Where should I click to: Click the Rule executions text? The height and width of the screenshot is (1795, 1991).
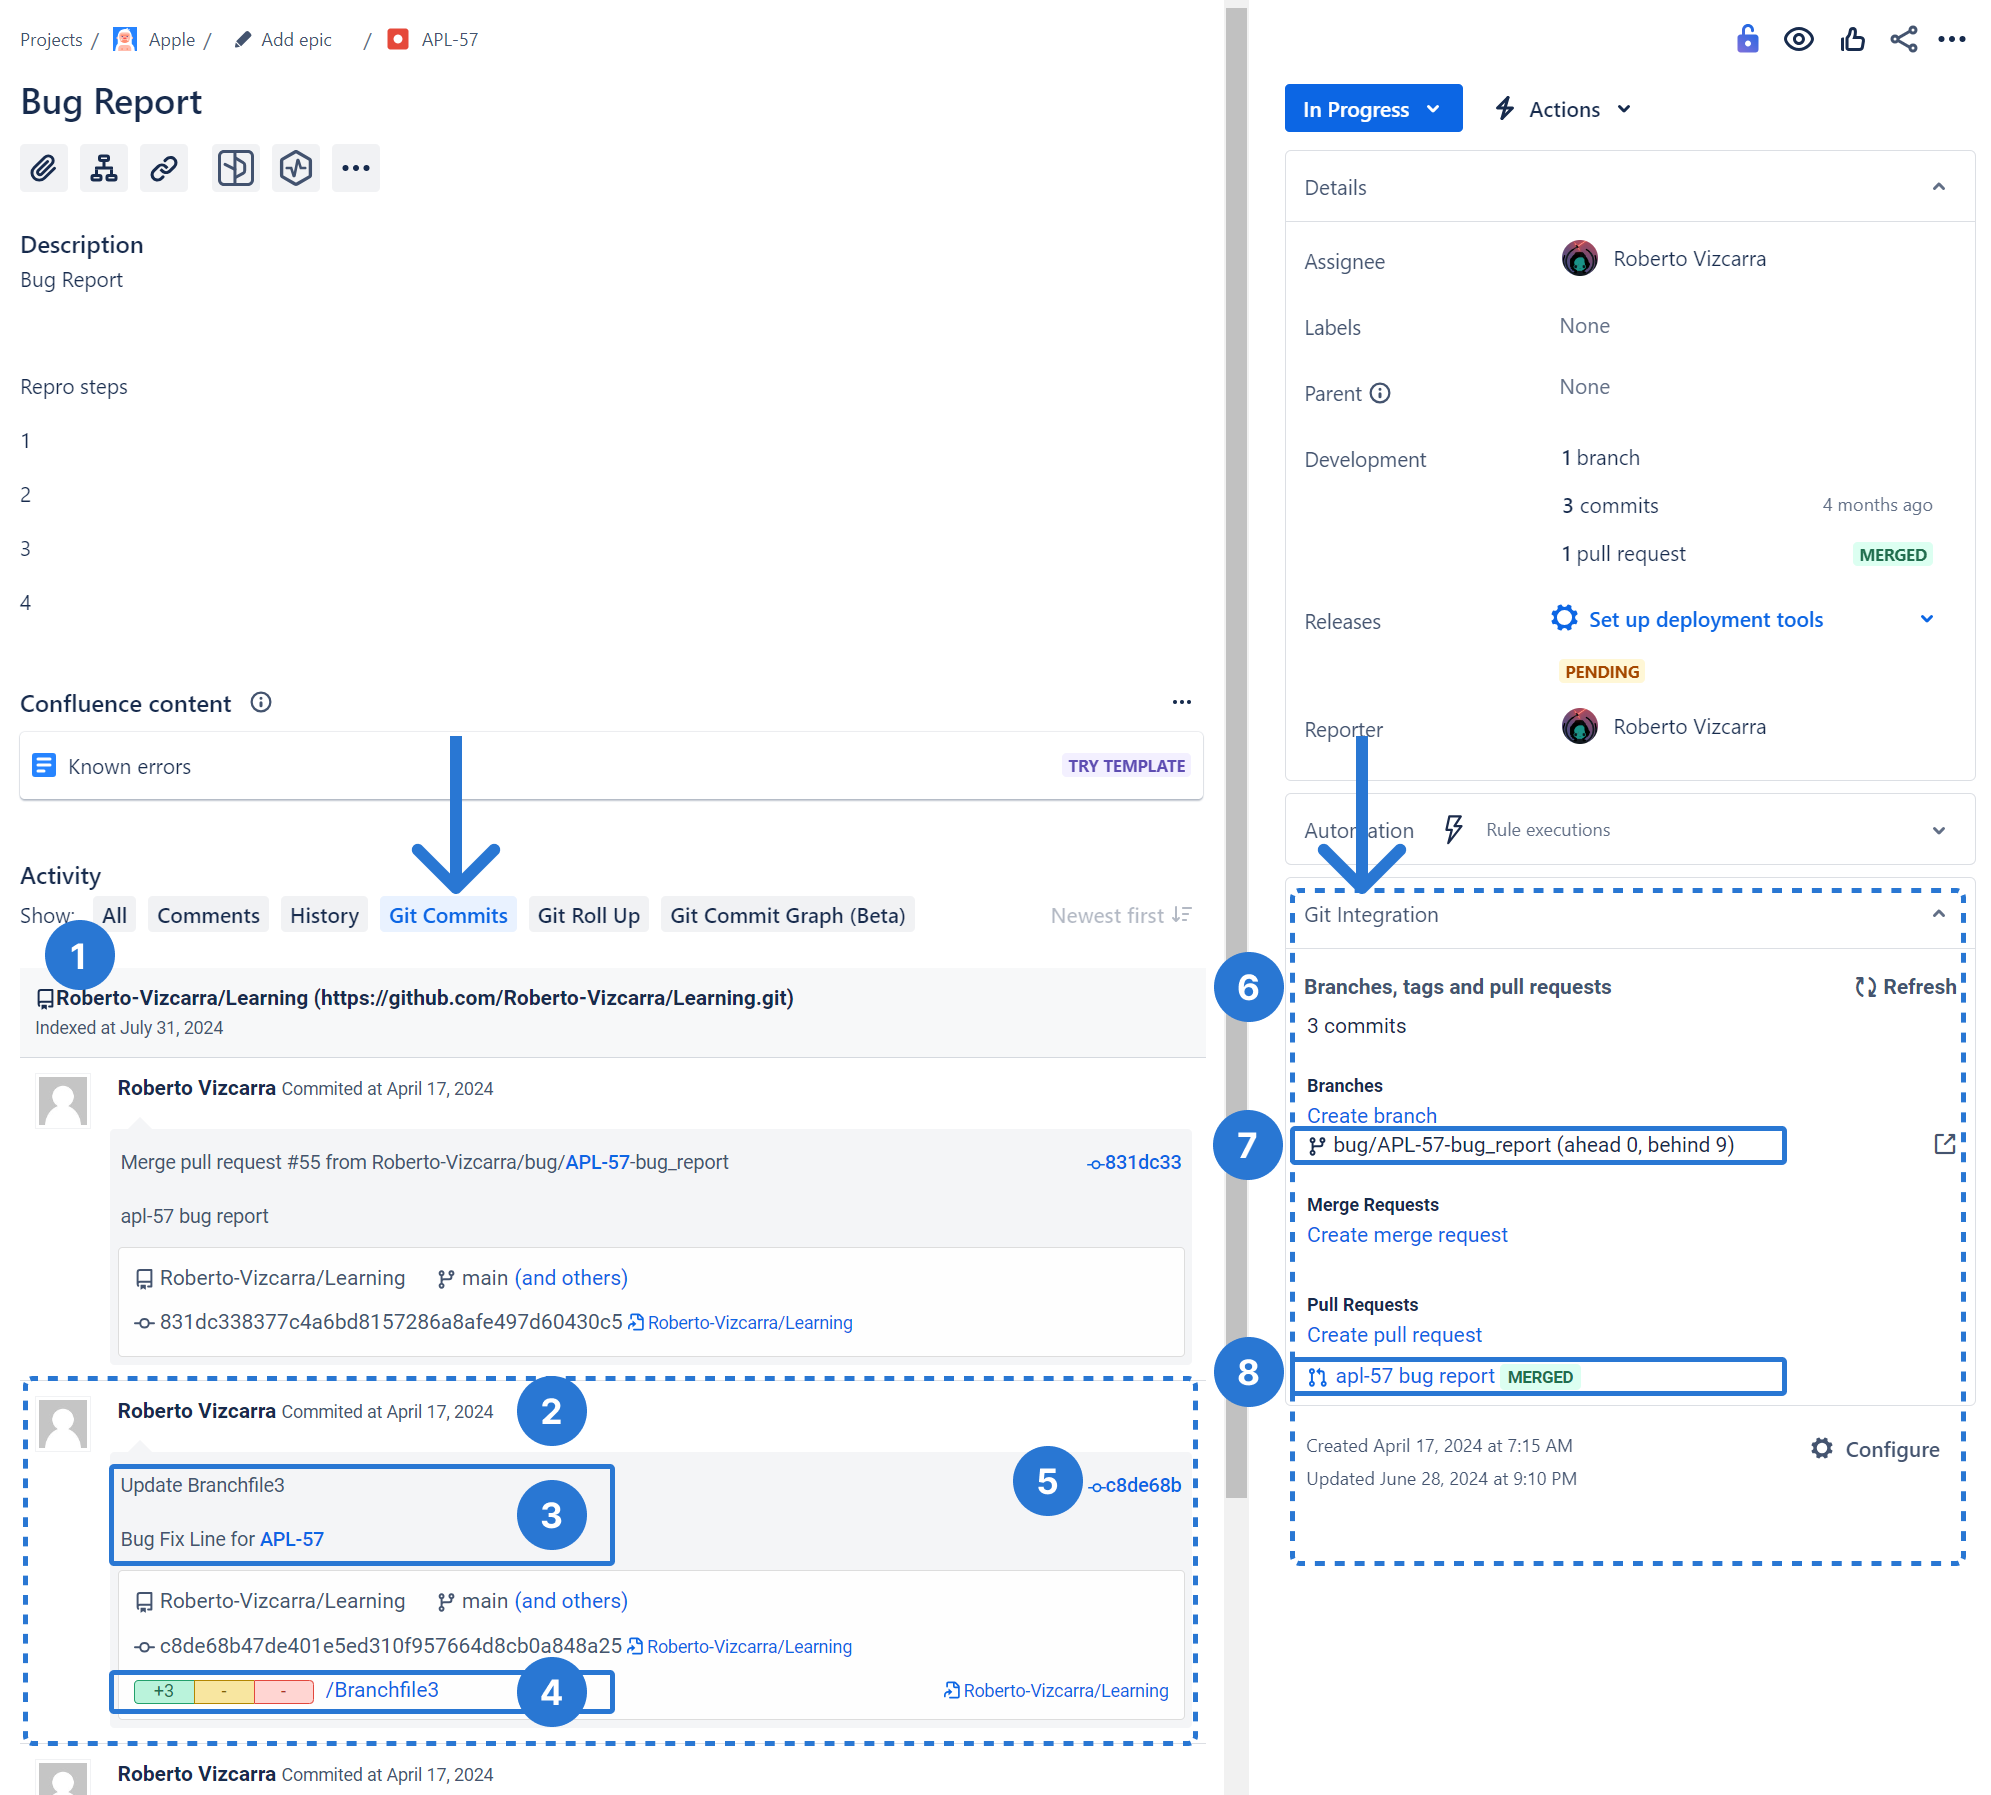[1548, 830]
